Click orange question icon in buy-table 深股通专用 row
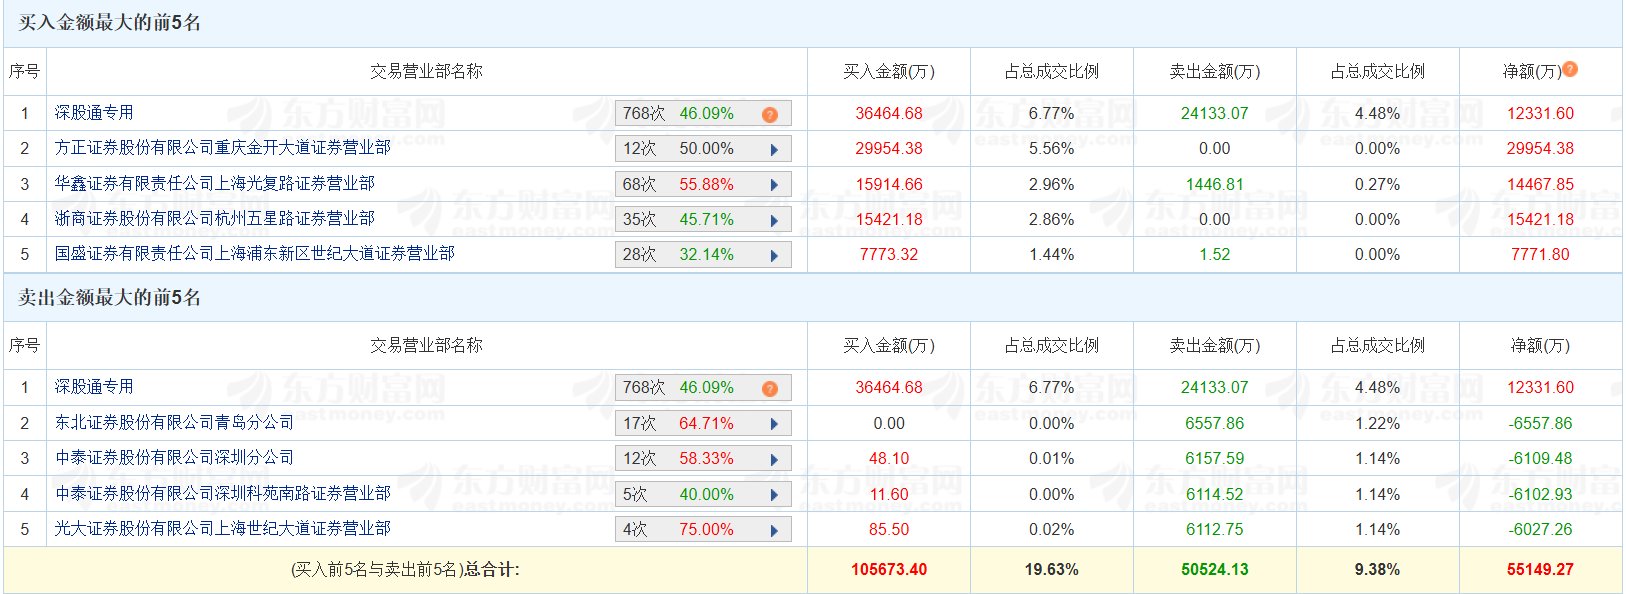The height and width of the screenshot is (594, 1626). point(769,115)
